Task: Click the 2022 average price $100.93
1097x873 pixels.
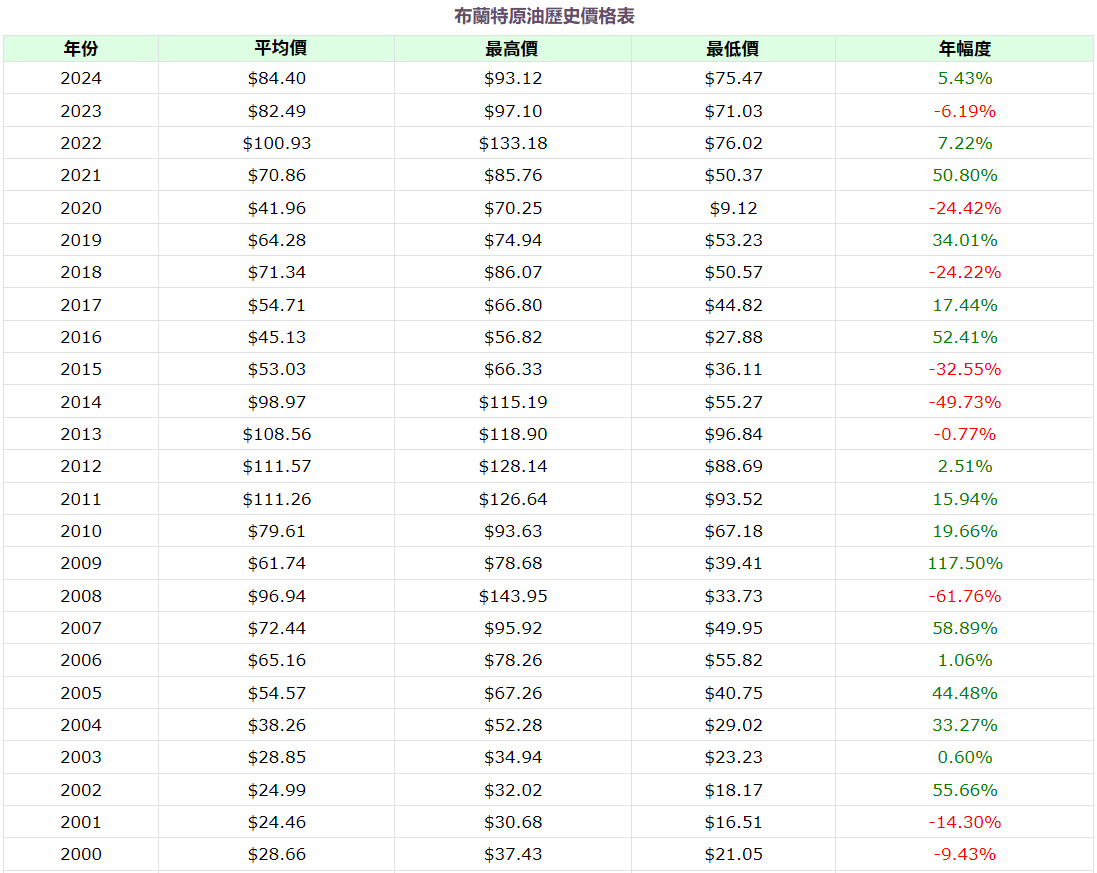Action: click(x=277, y=143)
